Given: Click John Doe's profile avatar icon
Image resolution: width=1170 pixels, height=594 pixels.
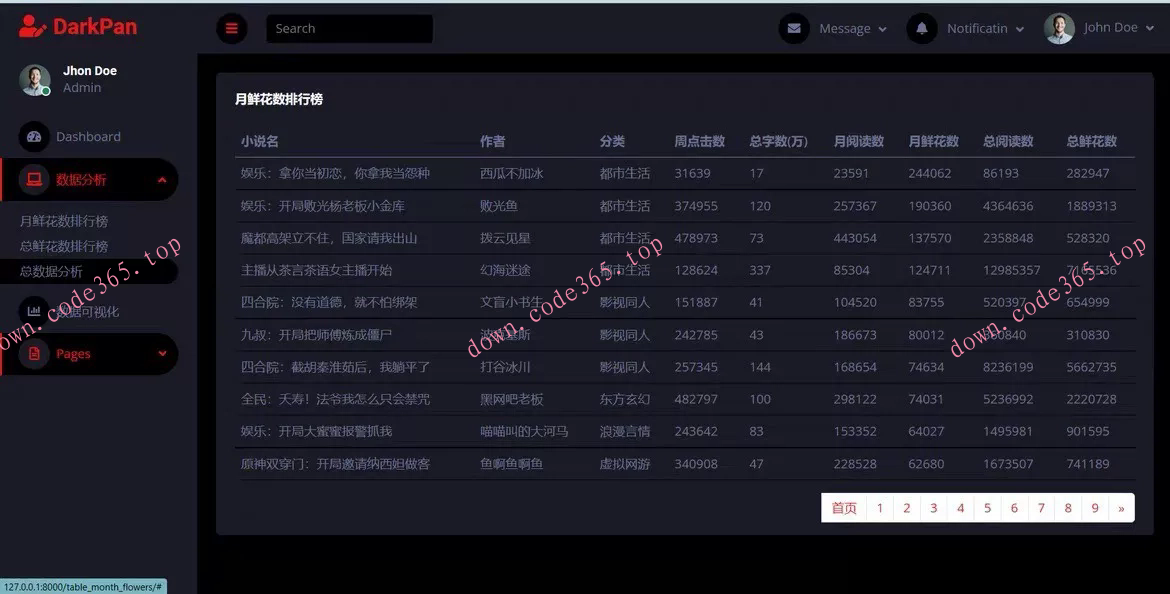Looking at the screenshot, I should (x=1059, y=28).
